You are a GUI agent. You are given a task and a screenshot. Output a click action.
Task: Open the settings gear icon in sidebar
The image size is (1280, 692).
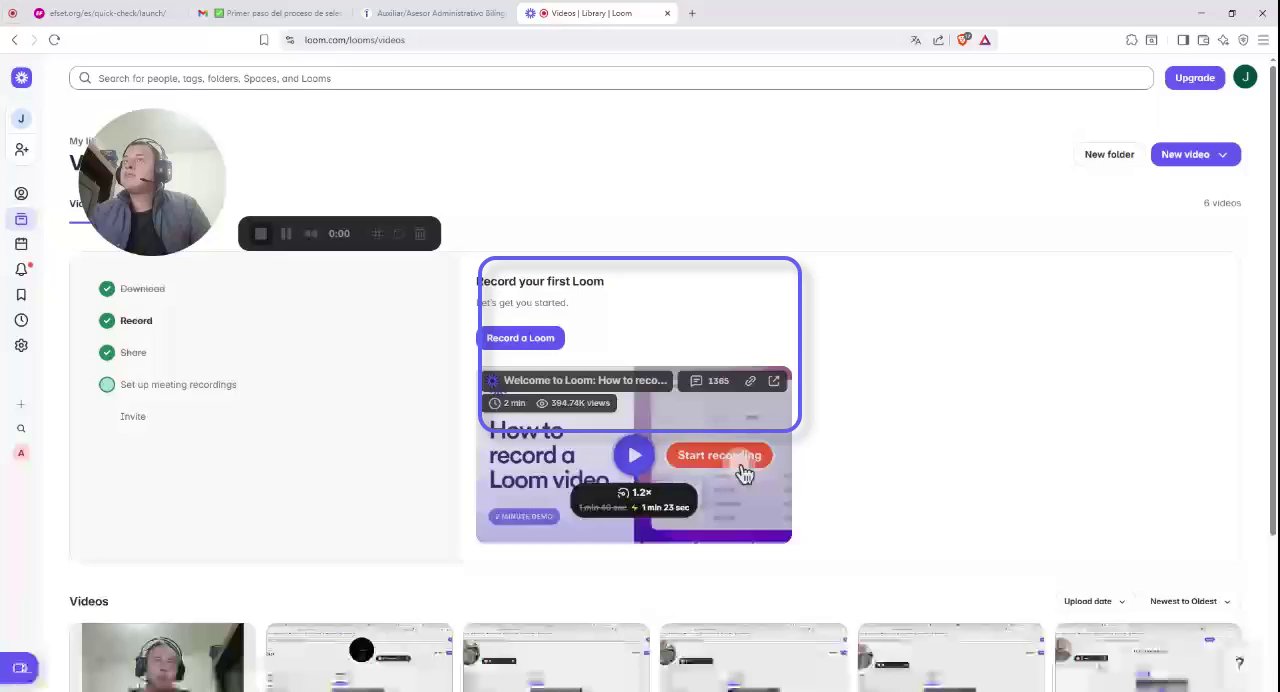pyautogui.click(x=21, y=345)
